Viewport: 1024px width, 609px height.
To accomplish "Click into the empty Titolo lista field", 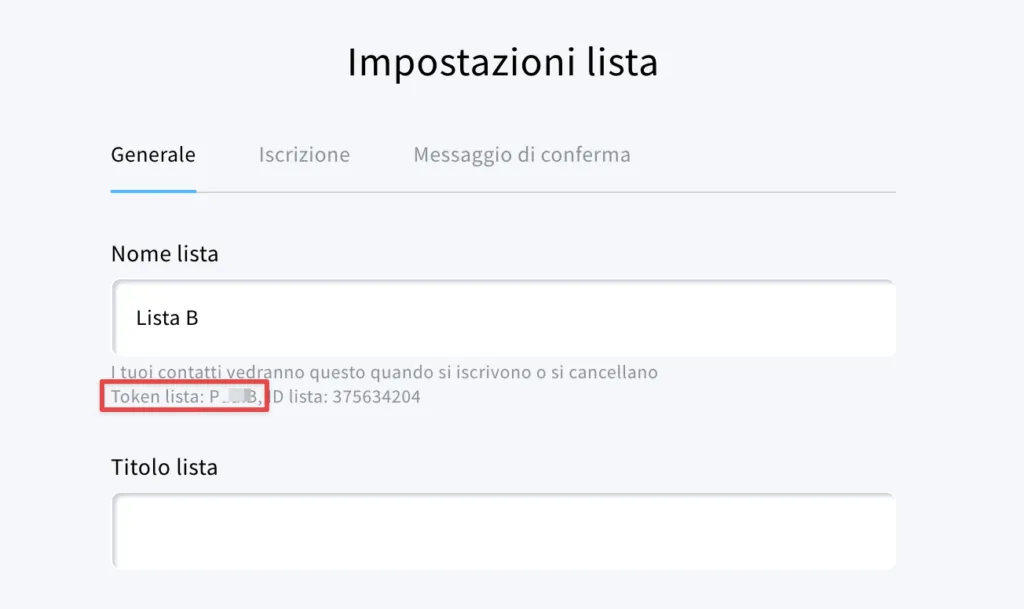I will 504,531.
